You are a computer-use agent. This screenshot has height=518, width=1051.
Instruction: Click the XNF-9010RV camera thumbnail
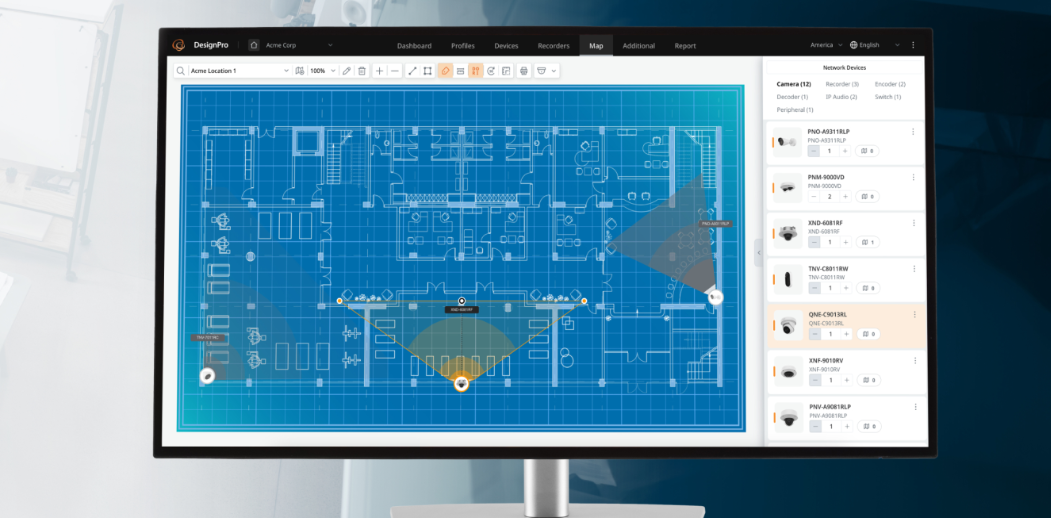(x=788, y=371)
